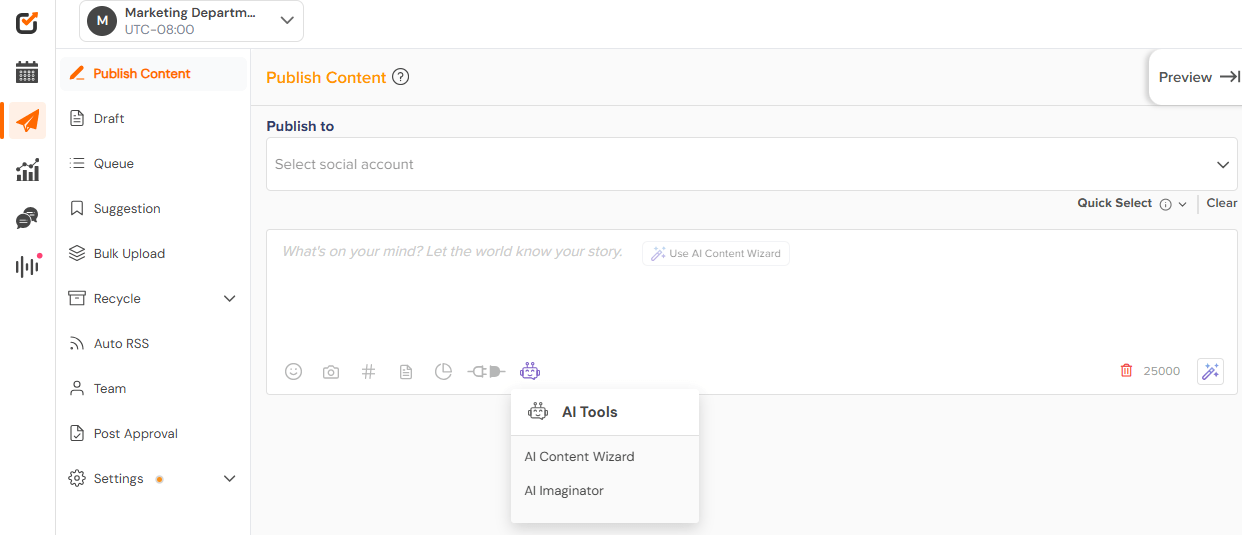
Task: Click the UTC-08:00 timezone text
Action: pyautogui.click(x=160, y=30)
